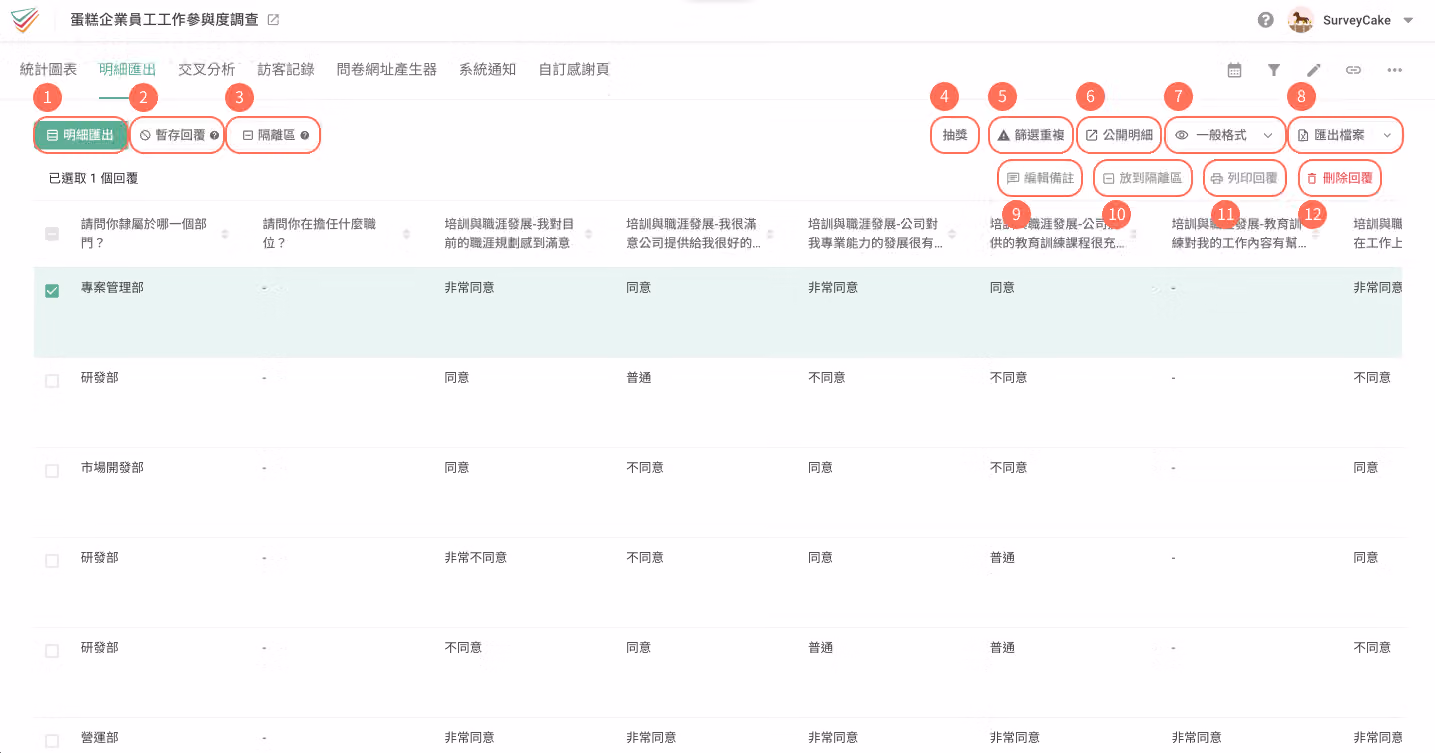
Task: Open the three-dots more options icon
Action: tap(1395, 70)
